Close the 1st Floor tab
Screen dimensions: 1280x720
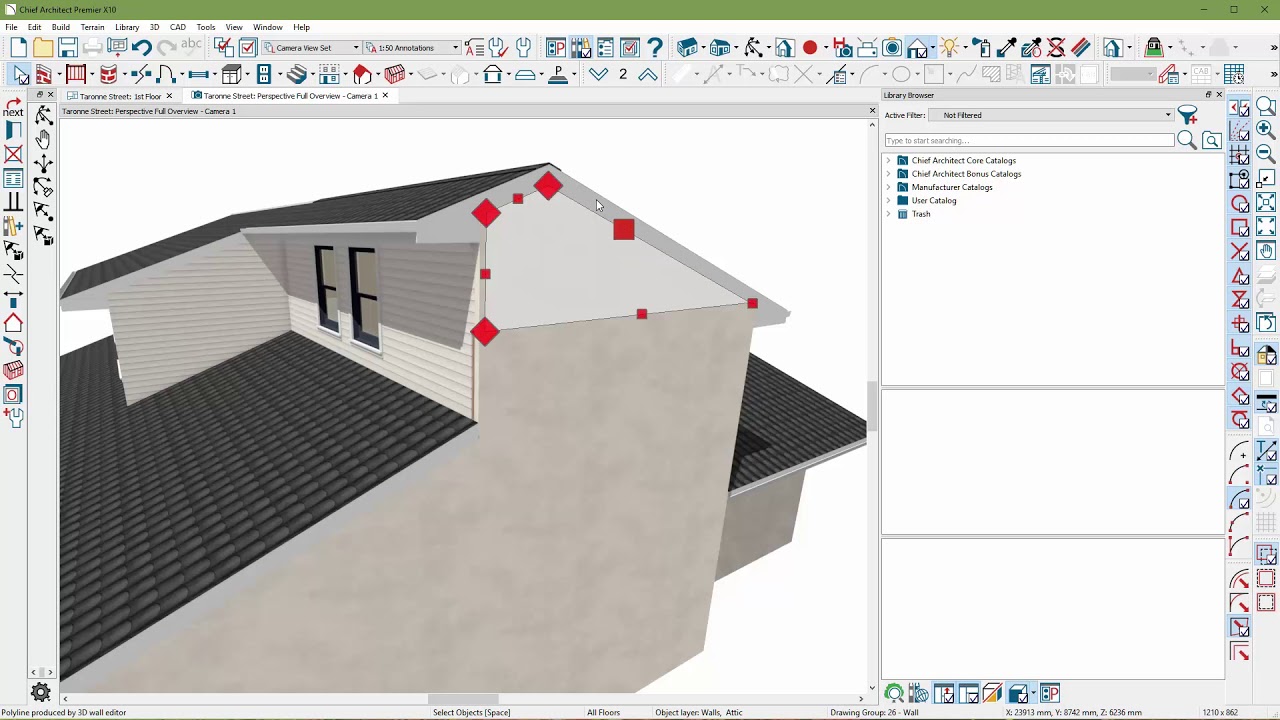click(x=169, y=96)
